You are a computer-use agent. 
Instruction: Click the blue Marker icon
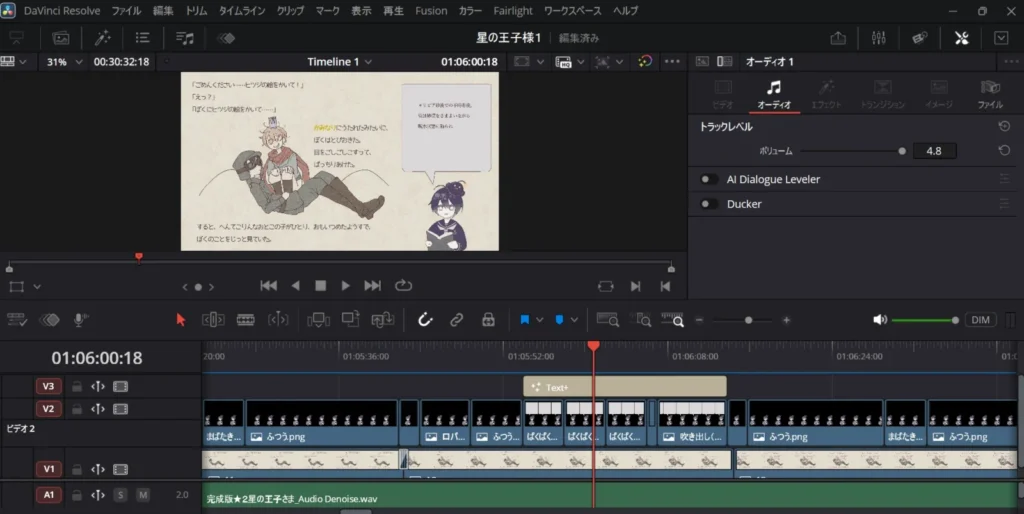(559, 319)
